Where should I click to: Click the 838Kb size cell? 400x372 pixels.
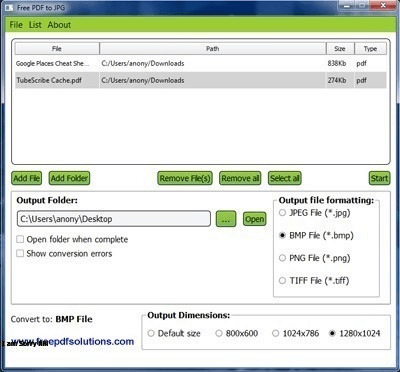point(337,63)
